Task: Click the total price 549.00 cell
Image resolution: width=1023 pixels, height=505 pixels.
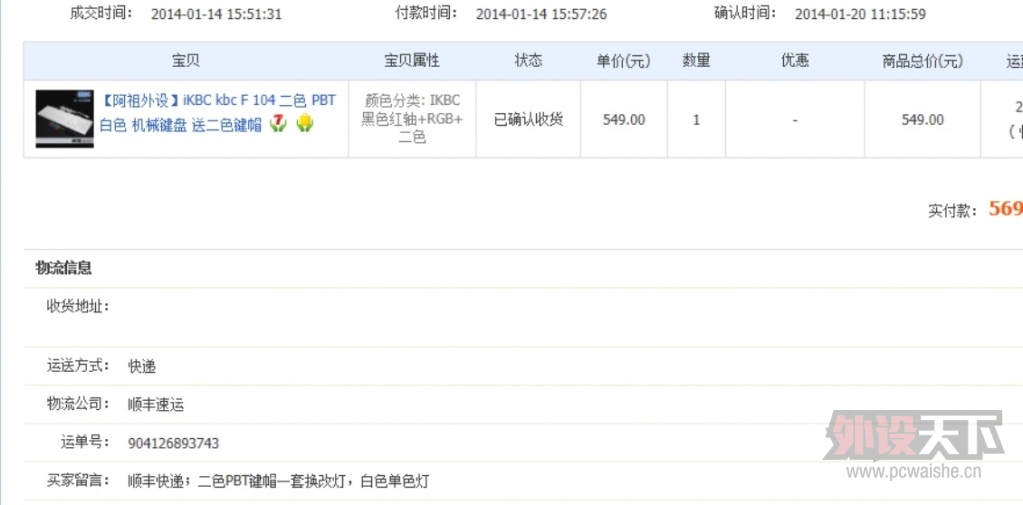Action: click(923, 120)
